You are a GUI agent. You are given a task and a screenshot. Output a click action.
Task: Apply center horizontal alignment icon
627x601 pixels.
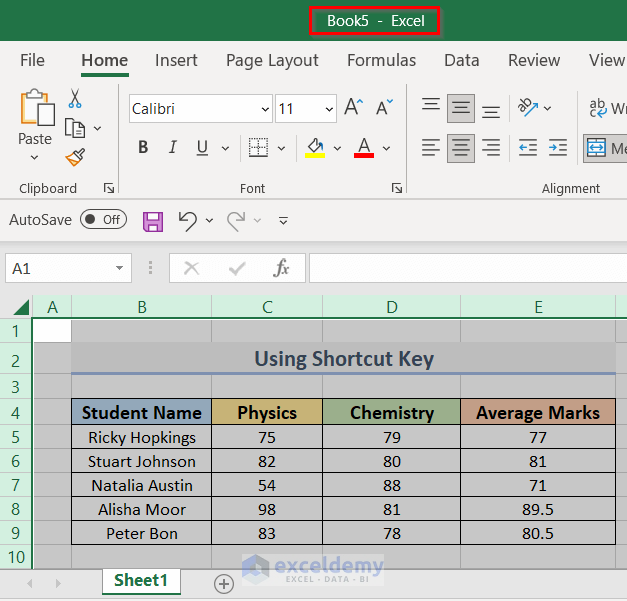[461, 148]
